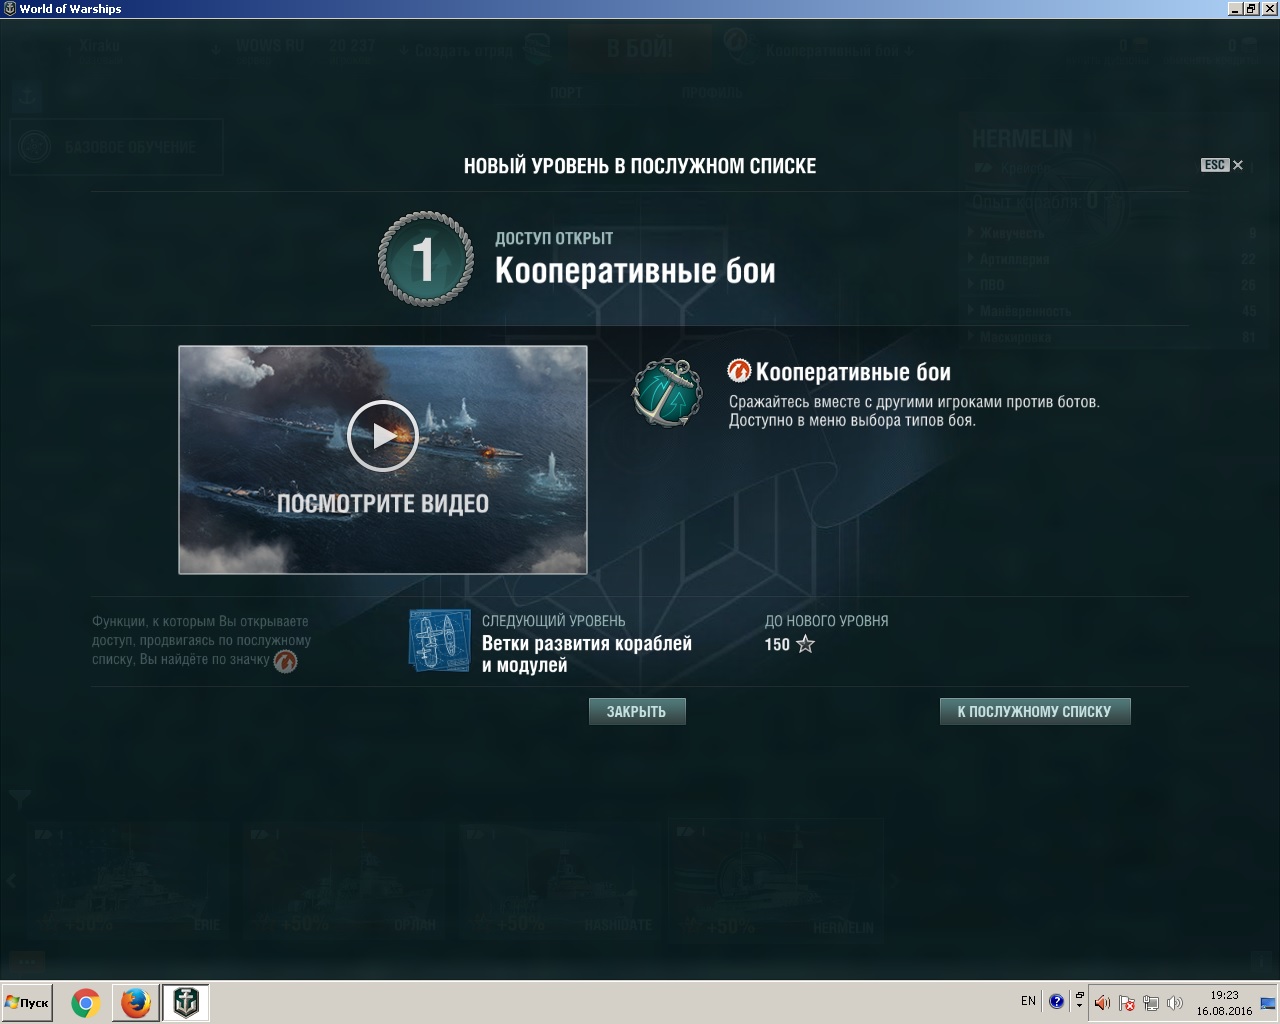Viewport: 1280px width, 1024px height.
Task: Open the 'Посмотрите видео' video thumbnail
Action: 383,460
